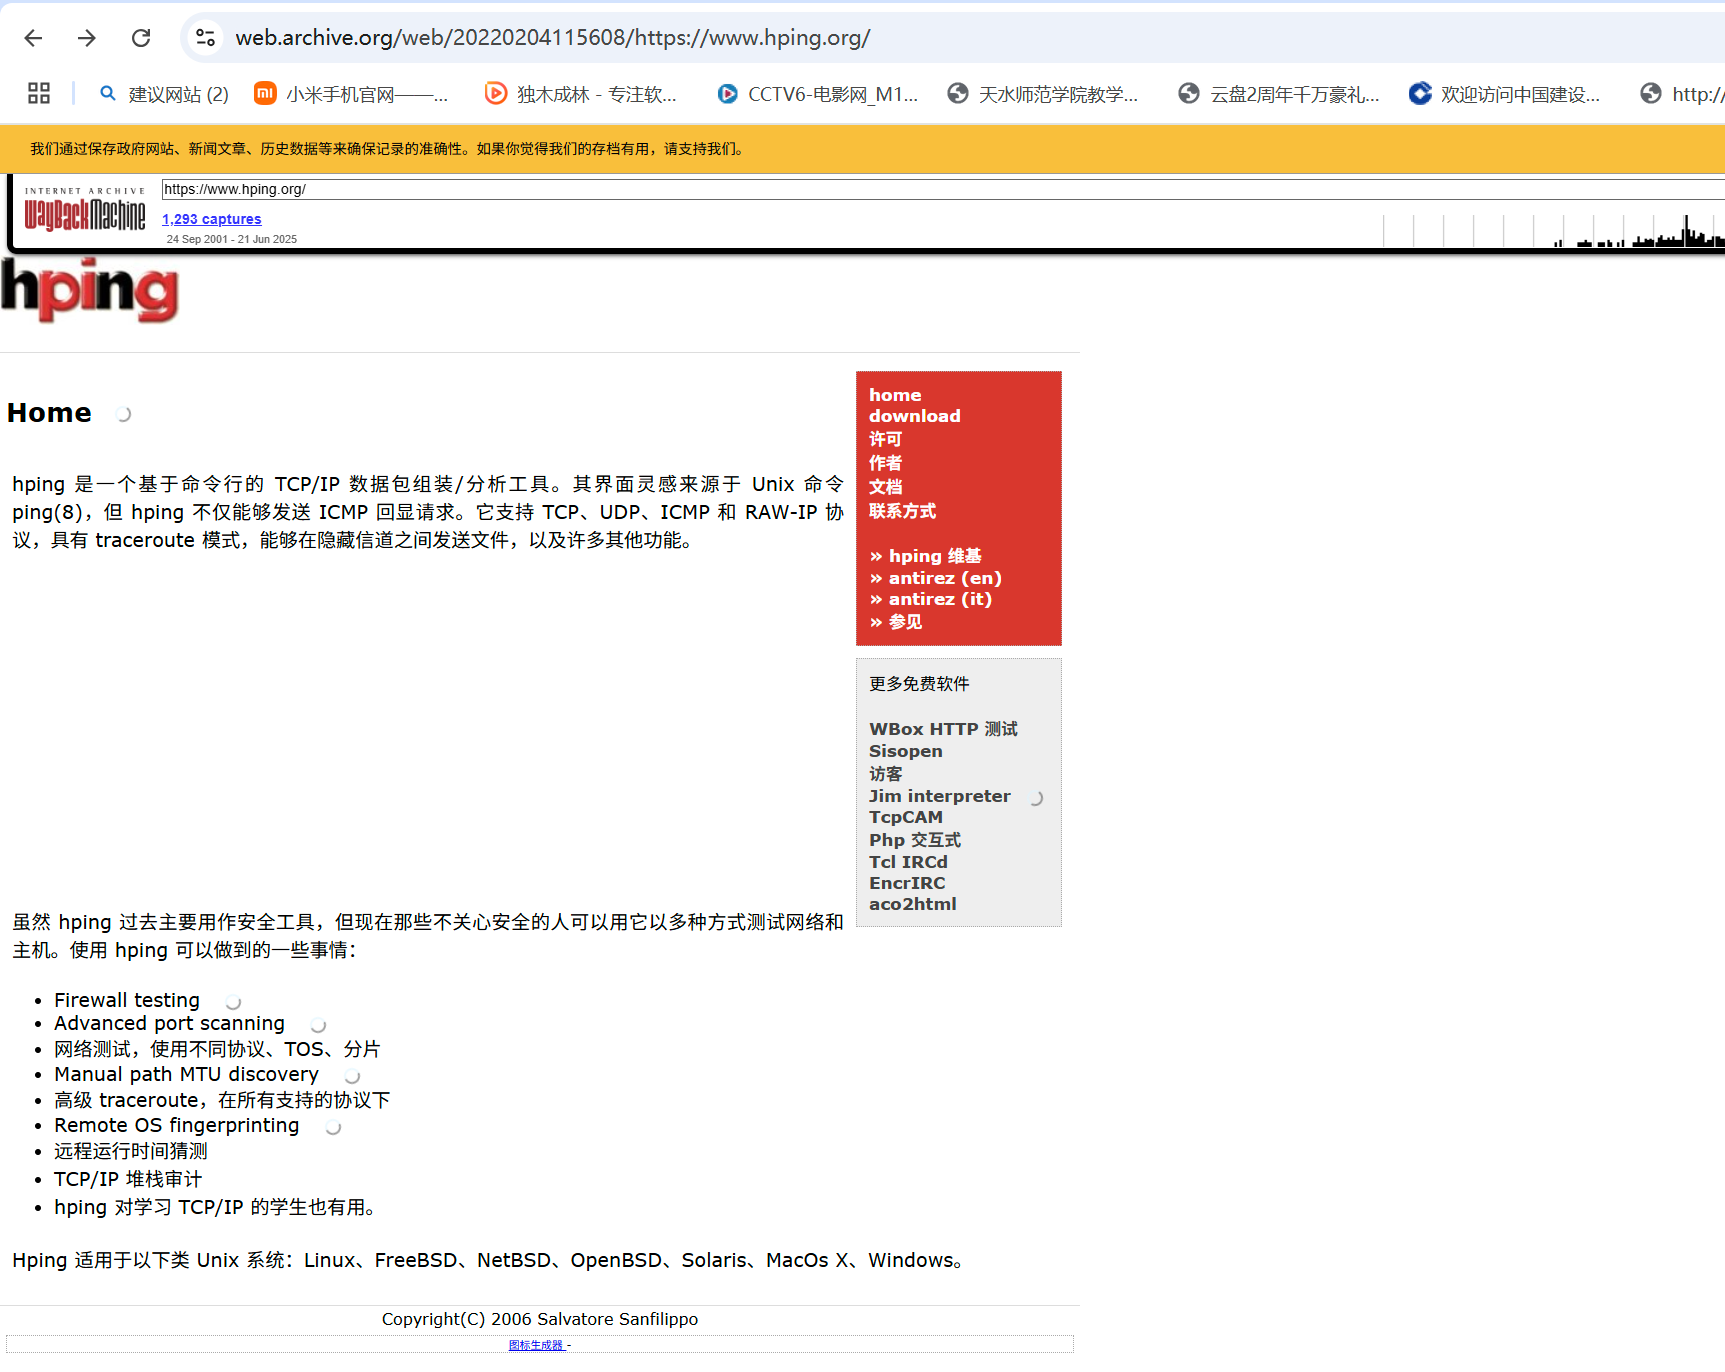Open the Php 交互式 link
Image resolution: width=1725 pixels, height=1372 pixels.
(914, 840)
